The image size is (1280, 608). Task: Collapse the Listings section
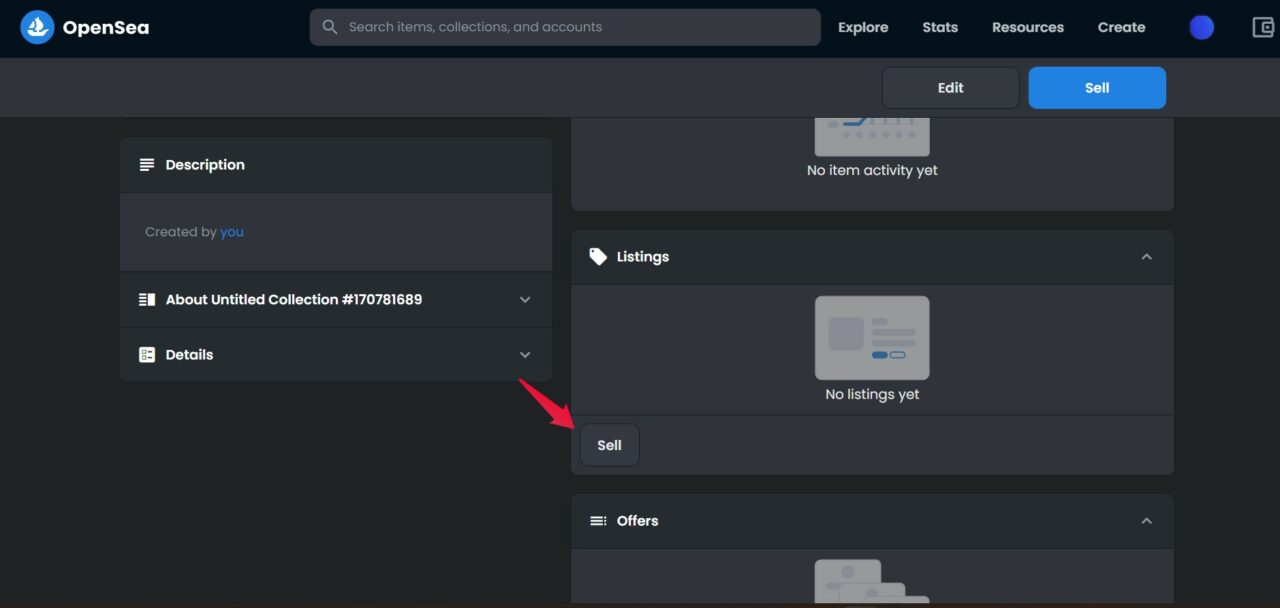1146,256
